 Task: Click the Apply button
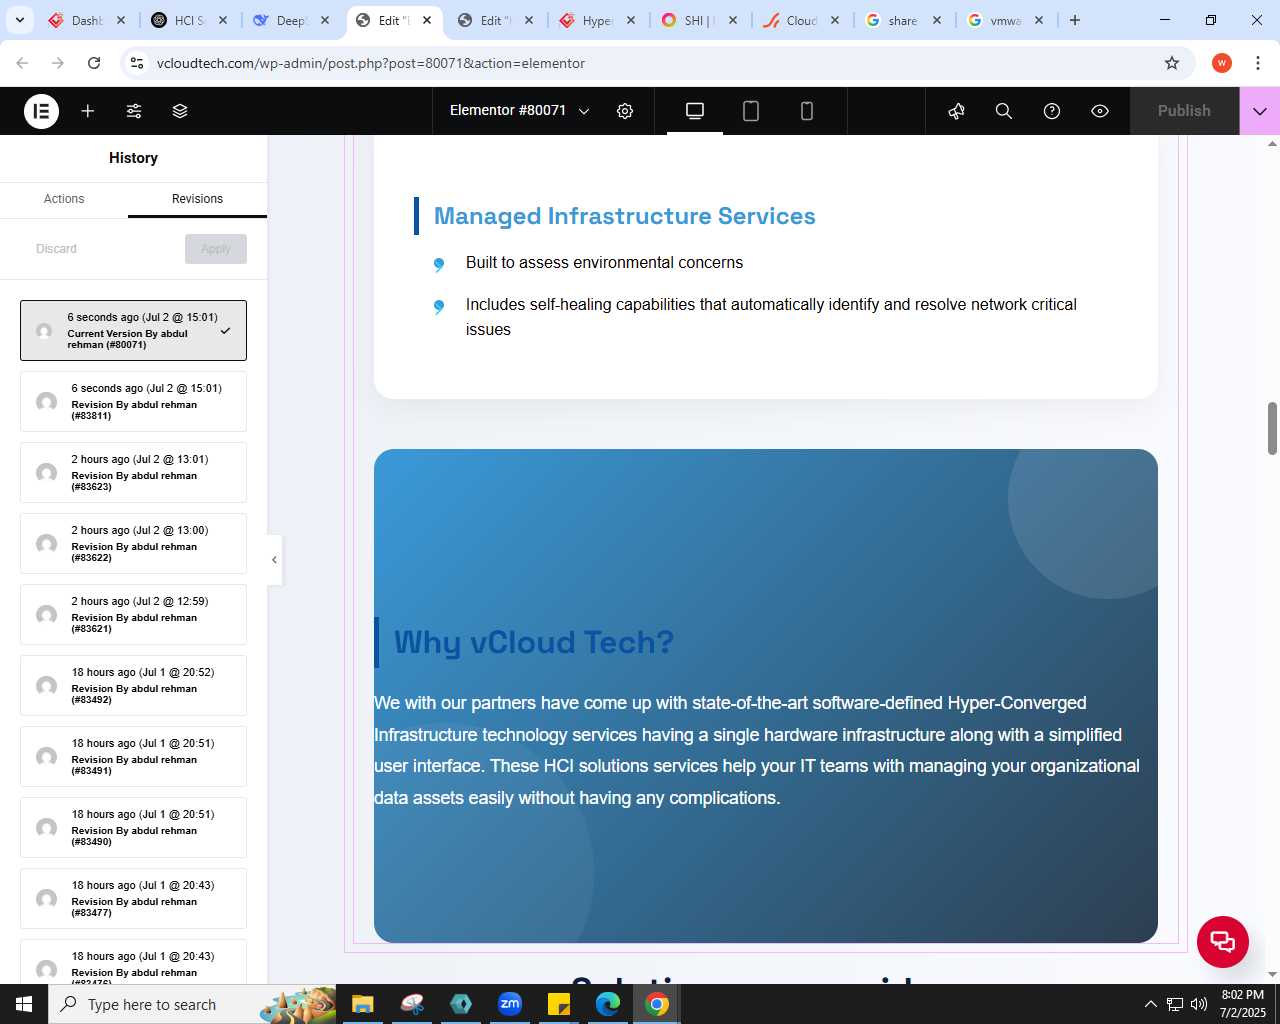(216, 249)
